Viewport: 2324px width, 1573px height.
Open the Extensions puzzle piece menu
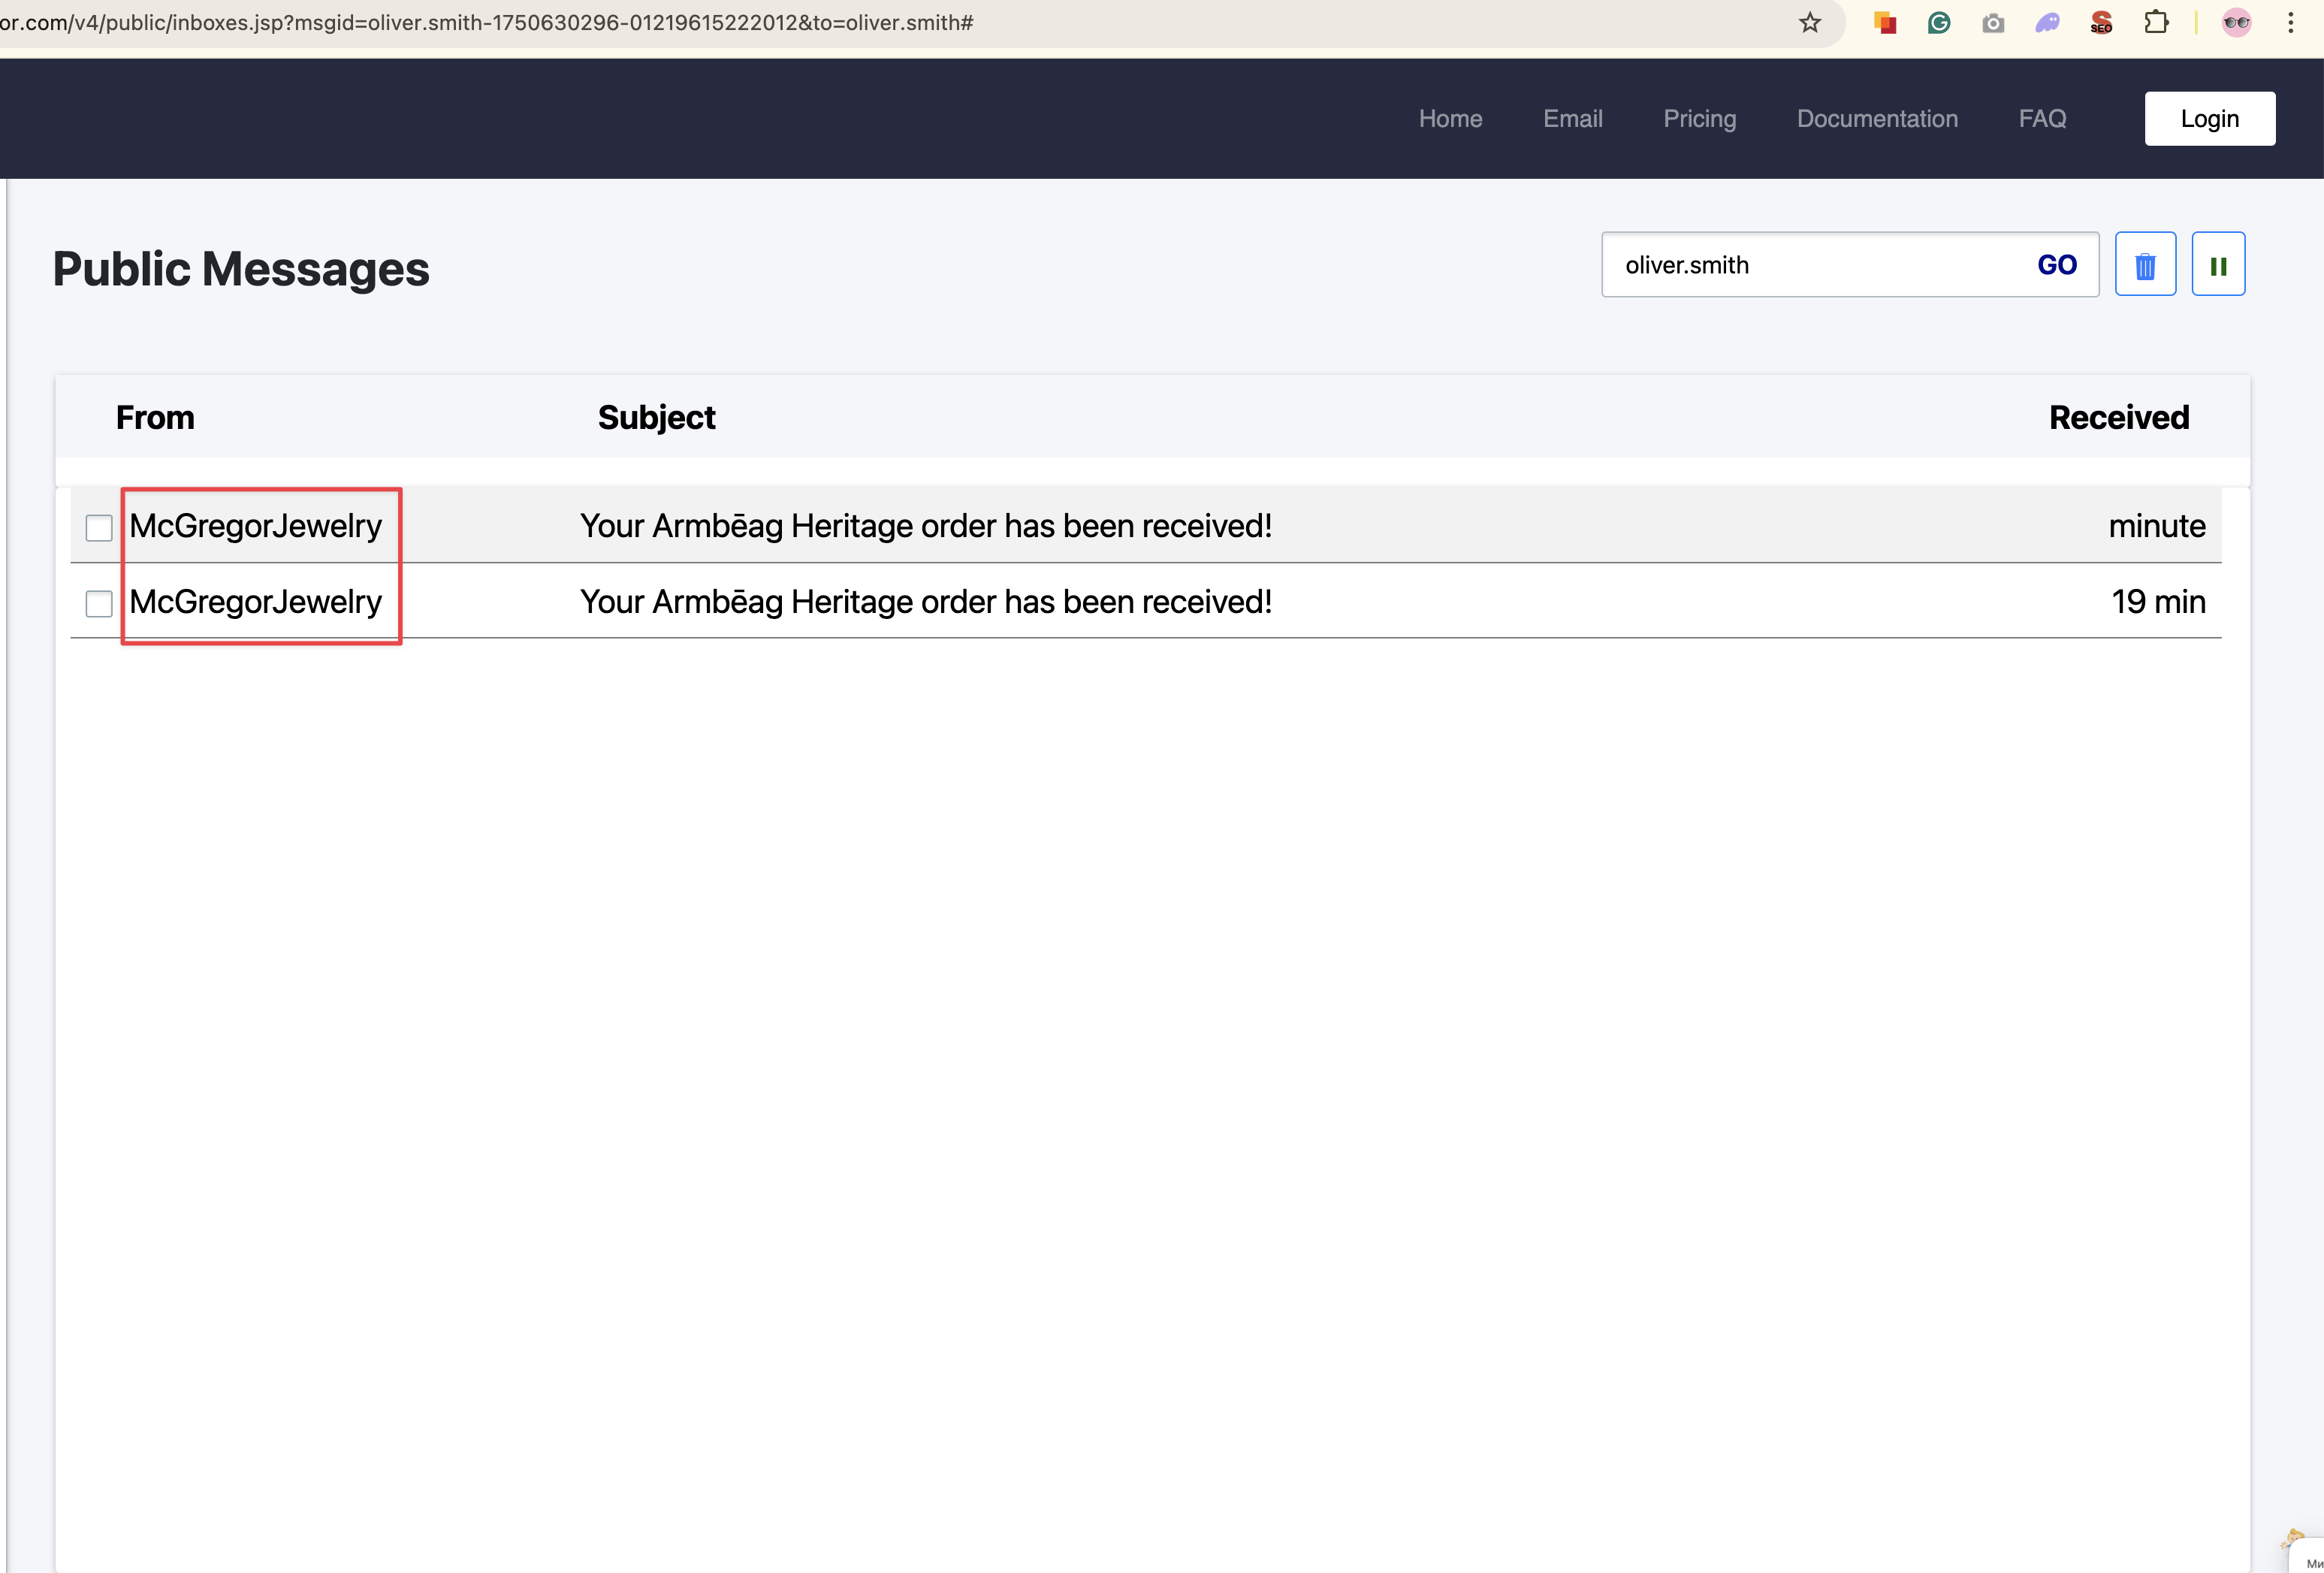[2155, 23]
